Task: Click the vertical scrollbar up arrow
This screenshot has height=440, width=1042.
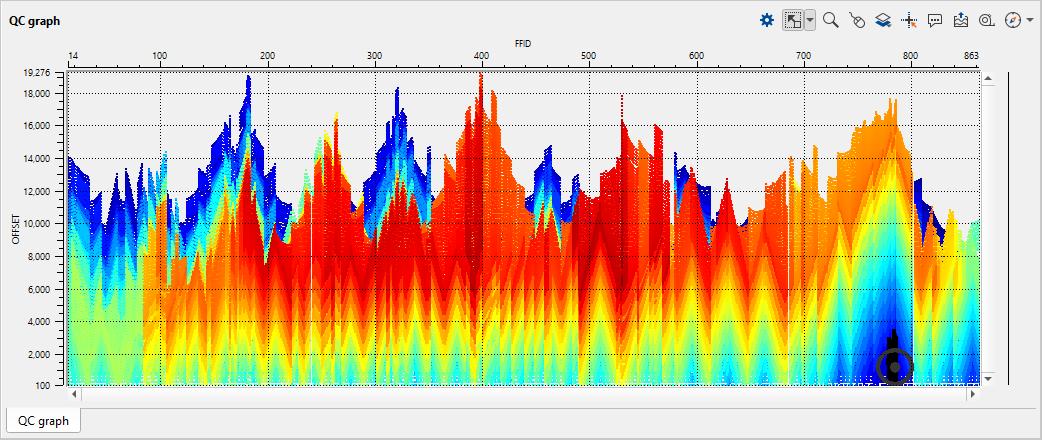Action: [987, 77]
